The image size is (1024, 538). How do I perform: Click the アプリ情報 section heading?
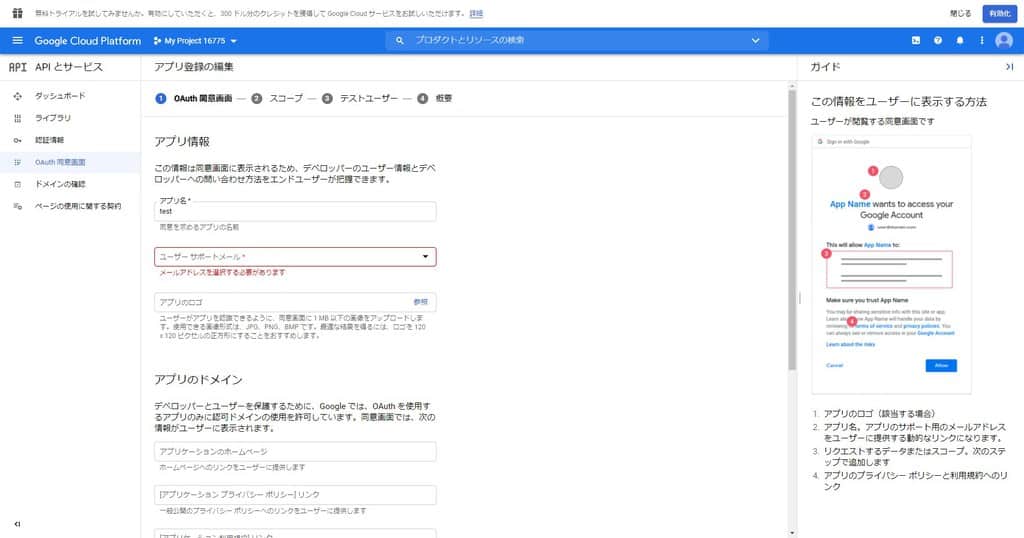click(182, 142)
